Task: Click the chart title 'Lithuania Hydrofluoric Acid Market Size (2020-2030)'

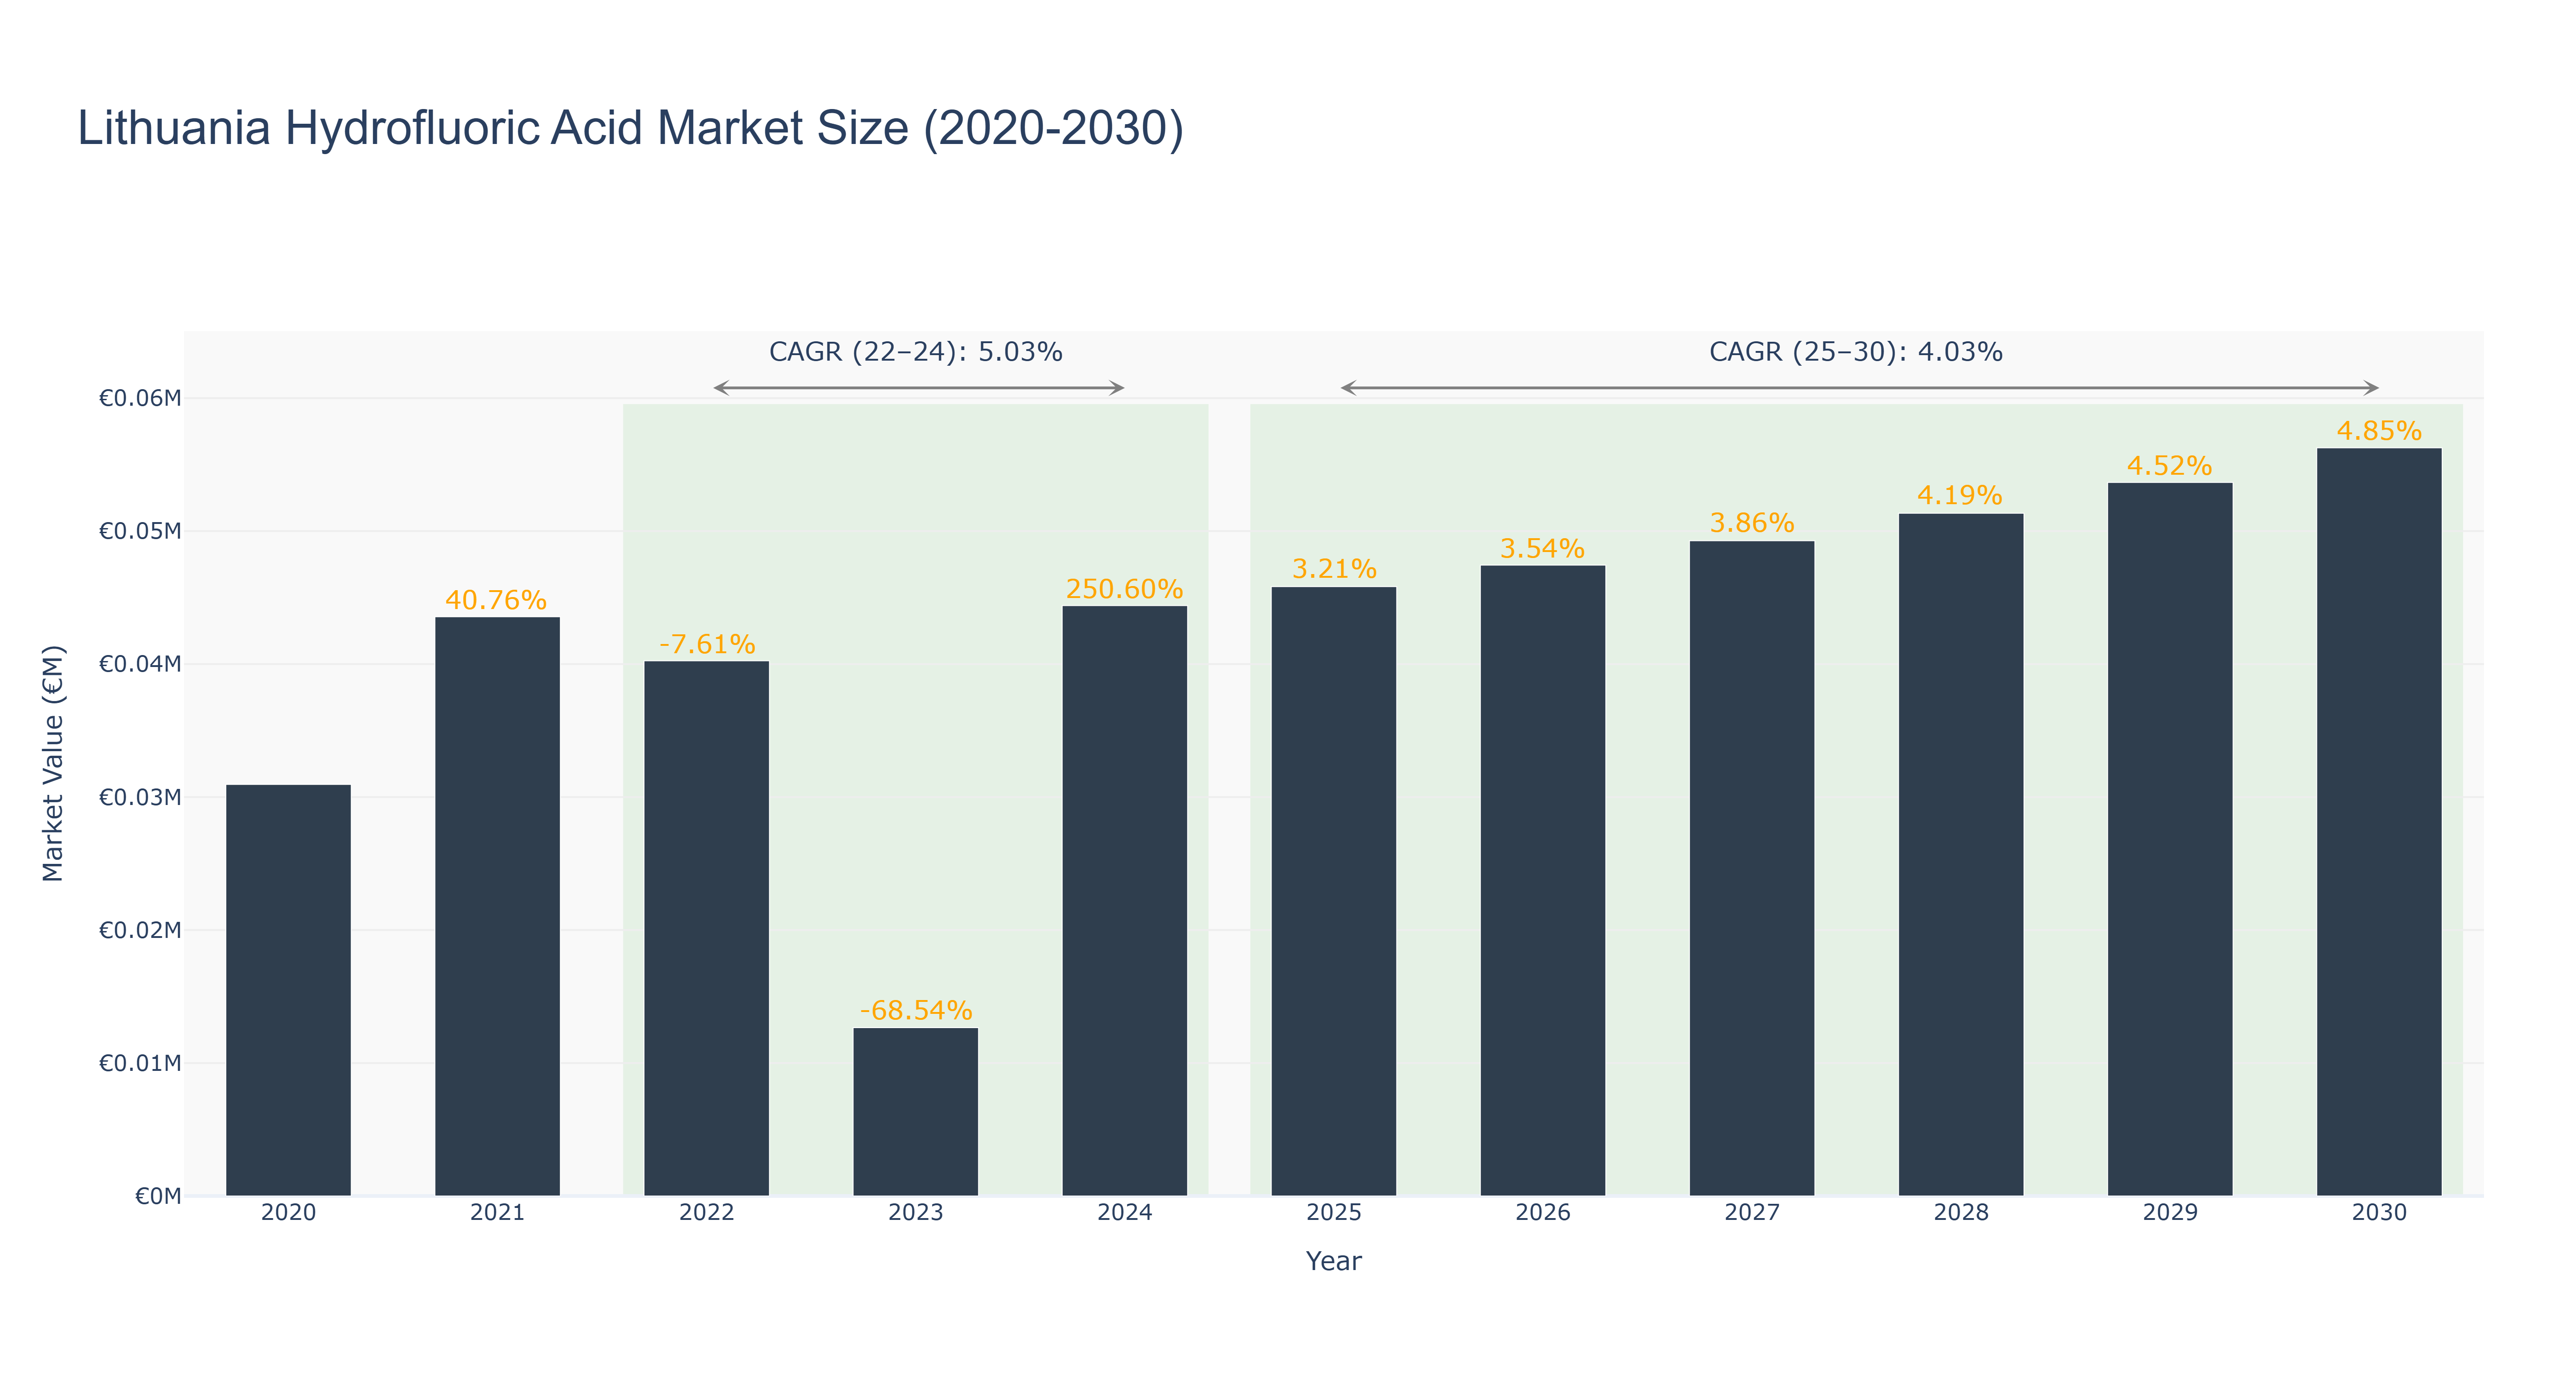Action: 631,129
